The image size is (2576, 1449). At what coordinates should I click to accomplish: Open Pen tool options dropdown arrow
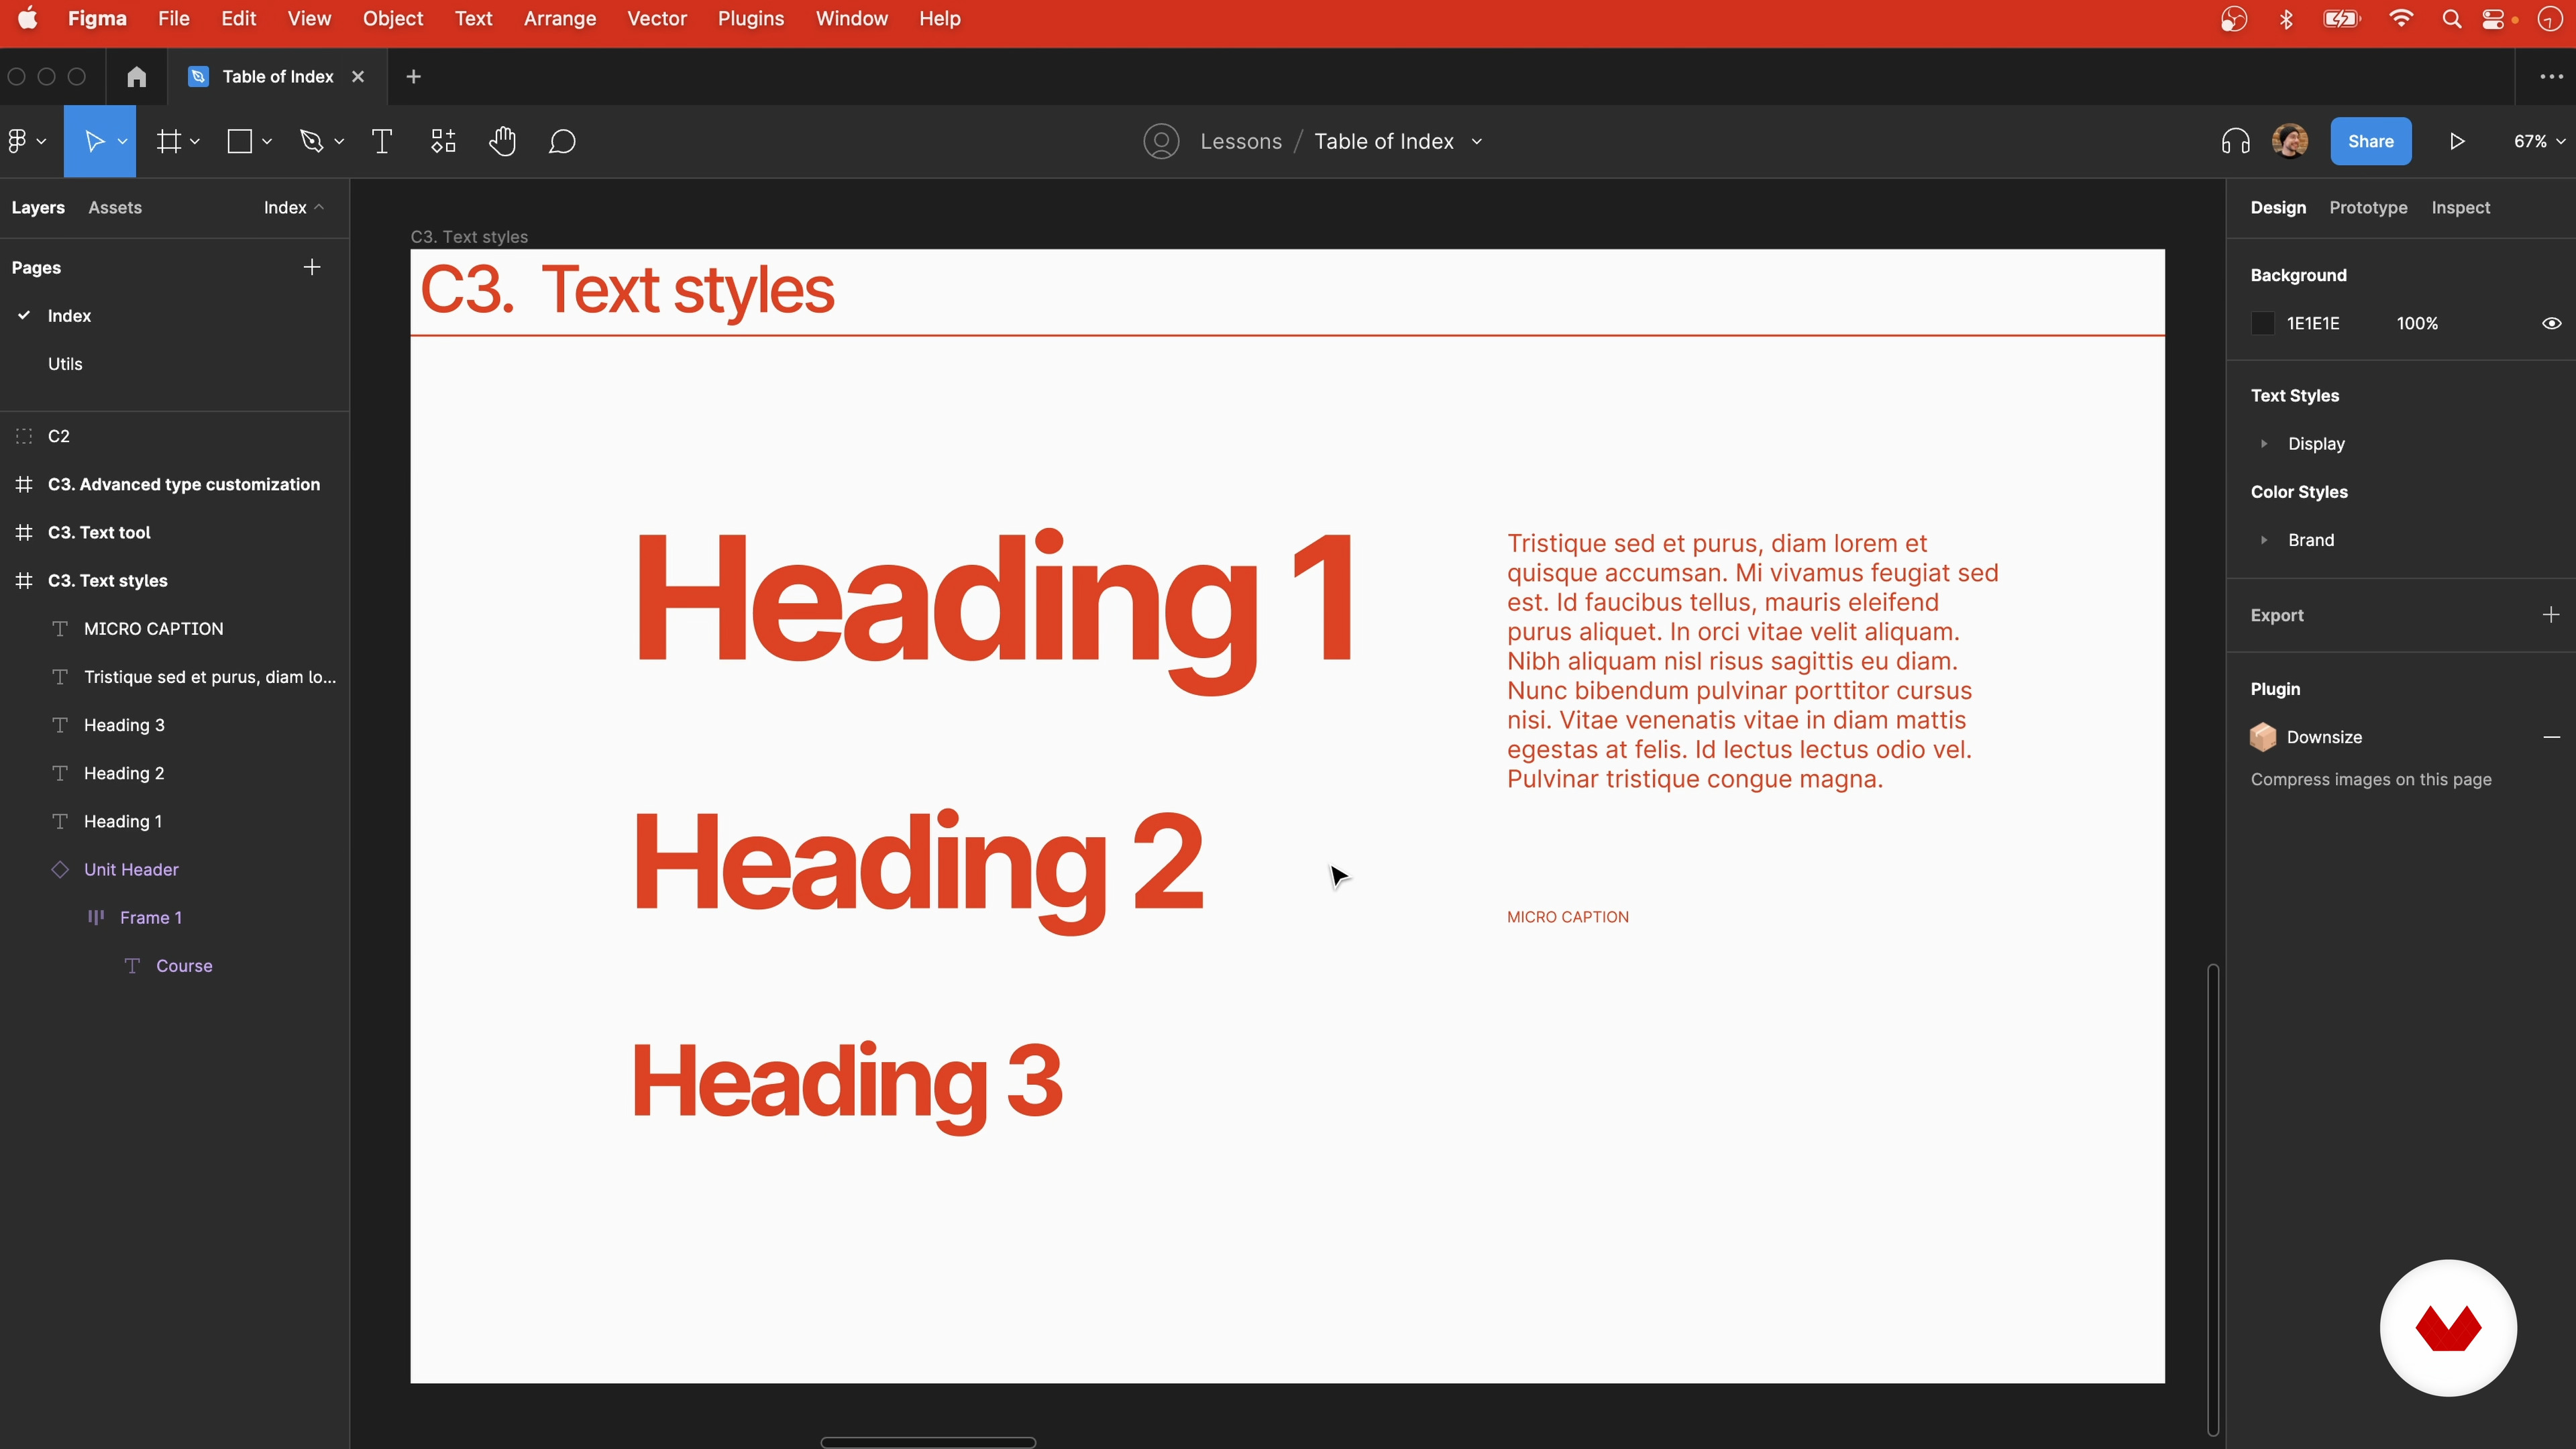pyautogui.click(x=339, y=142)
